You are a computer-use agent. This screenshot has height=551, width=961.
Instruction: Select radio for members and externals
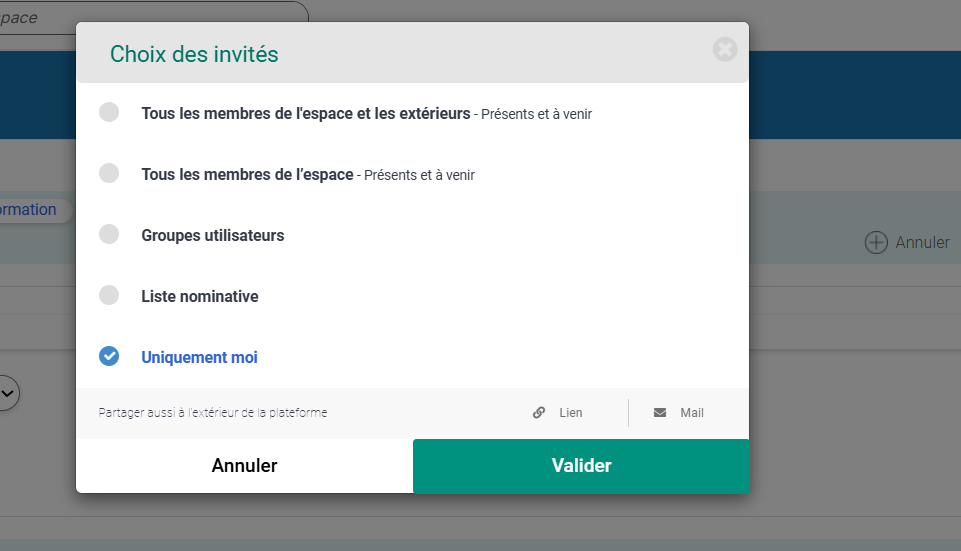[109, 112]
